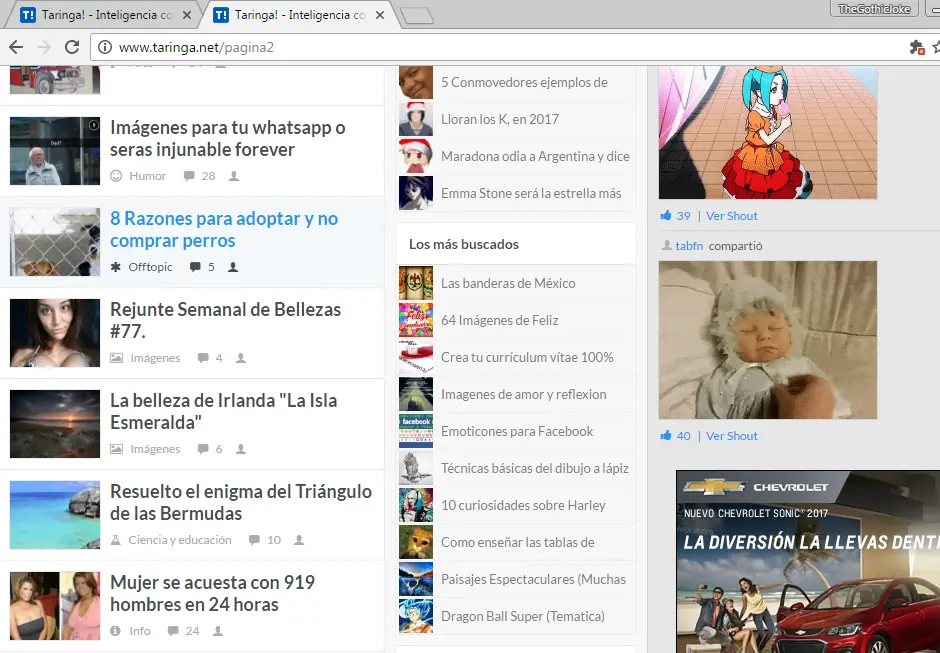Open Crea tu currículum vítae 100%
The image size is (940, 653).
(528, 357)
